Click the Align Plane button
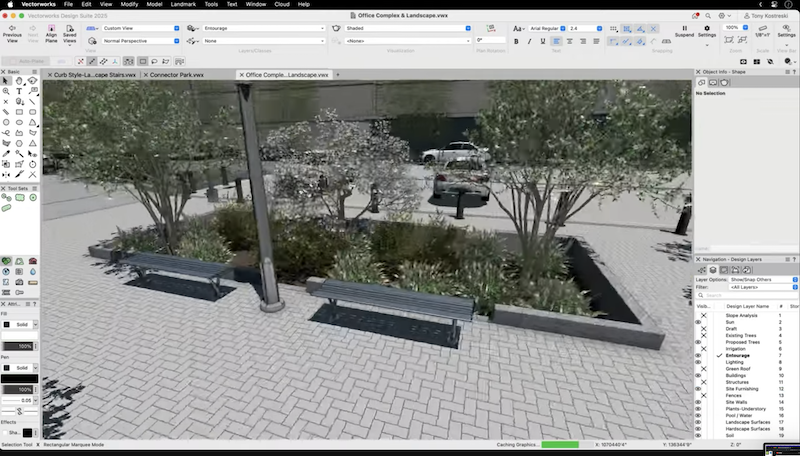Image resolution: width=800 pixels, height=456 pixels. 51,34
